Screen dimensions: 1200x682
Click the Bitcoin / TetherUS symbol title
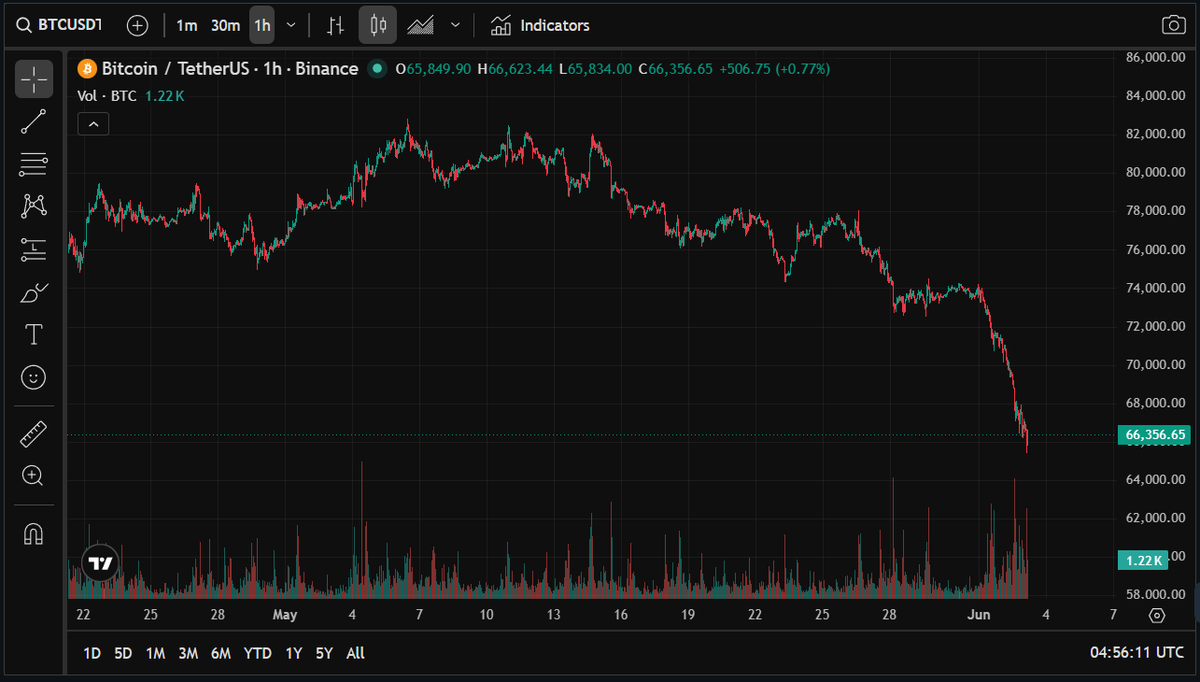click(230, 69)
